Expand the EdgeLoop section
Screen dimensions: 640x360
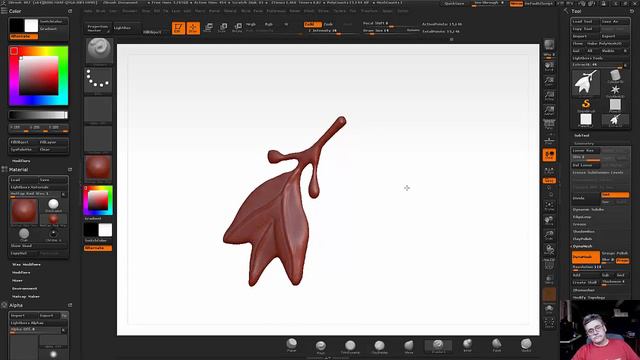pos(582,217)
